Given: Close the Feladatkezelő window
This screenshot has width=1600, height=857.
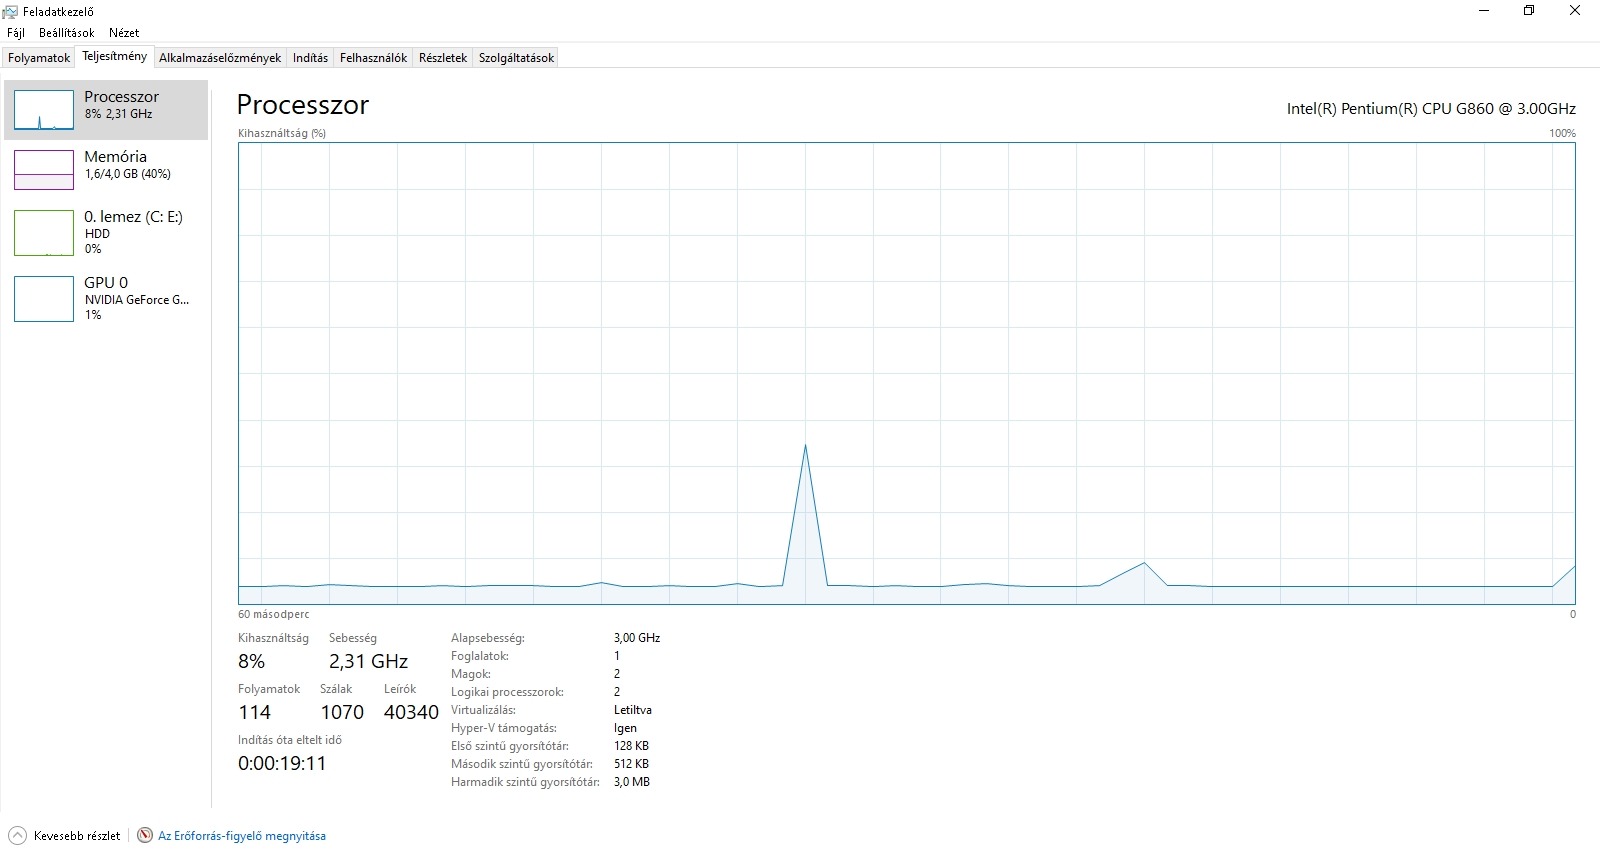Looking at the screenshot, I should click(1575, 11).
